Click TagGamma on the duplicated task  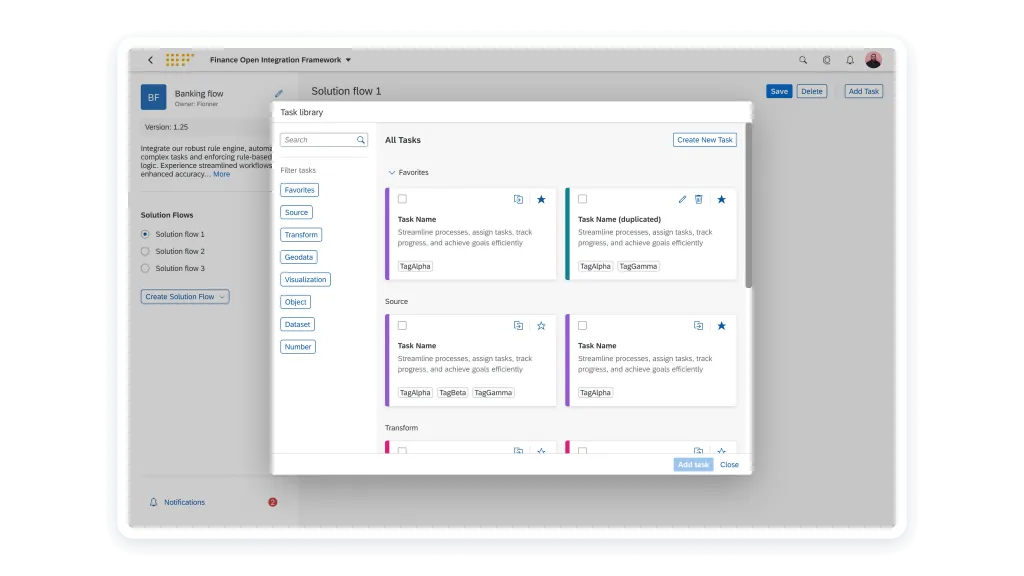click(638, 266)
